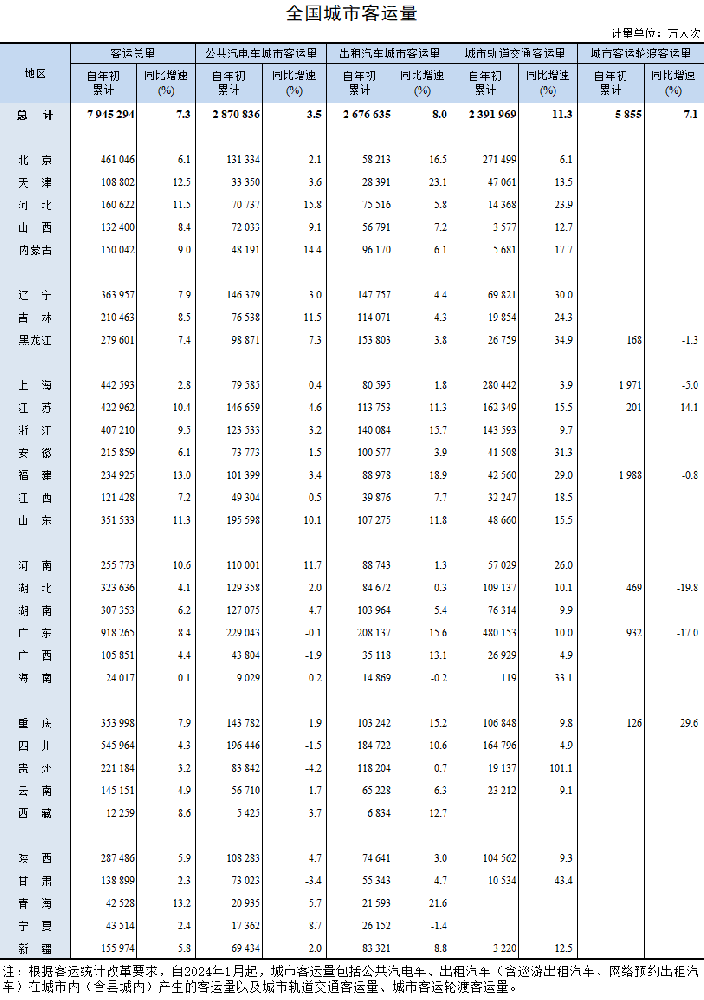Click the 湖南 row label
Screen dimensions: 704x1000
pos(35,611)
